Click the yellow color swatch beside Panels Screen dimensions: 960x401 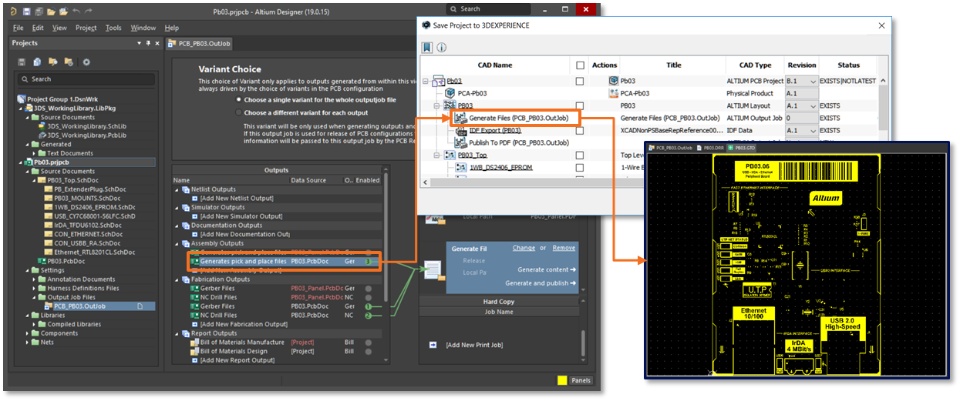tap(561, 380)
